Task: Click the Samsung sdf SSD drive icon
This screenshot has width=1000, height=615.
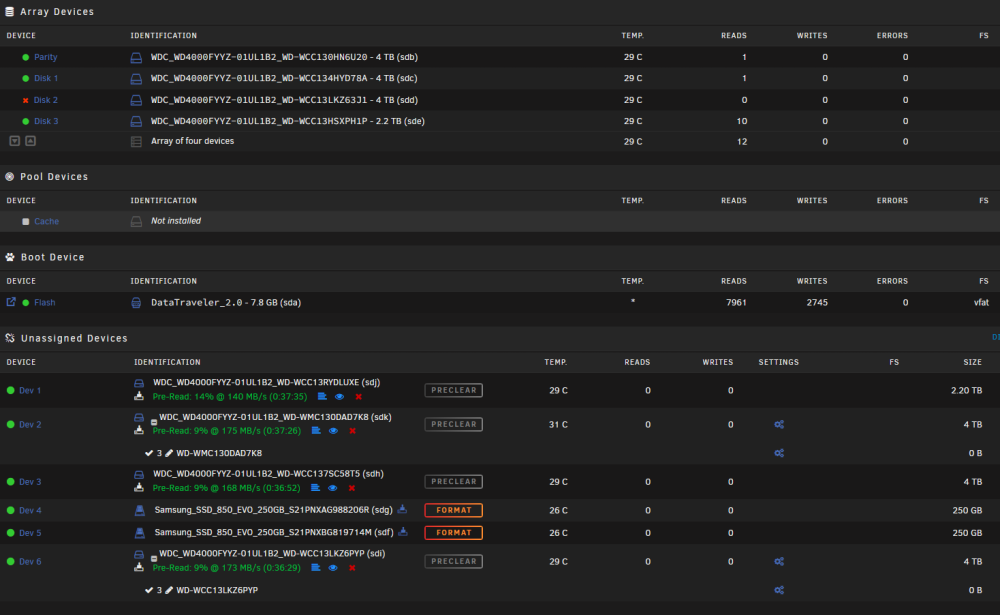Action: 140,533
